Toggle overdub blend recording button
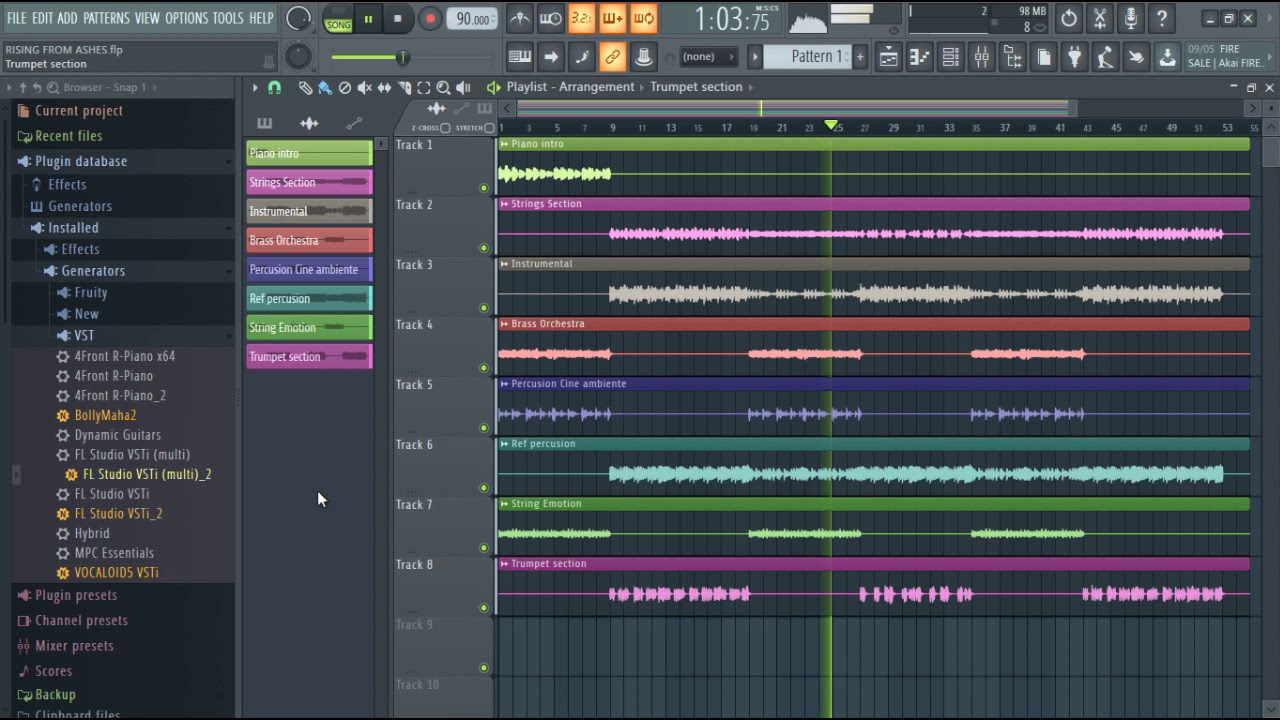Image resolution: width=1280 pixels, height=720 pixels. coord(612,18)
